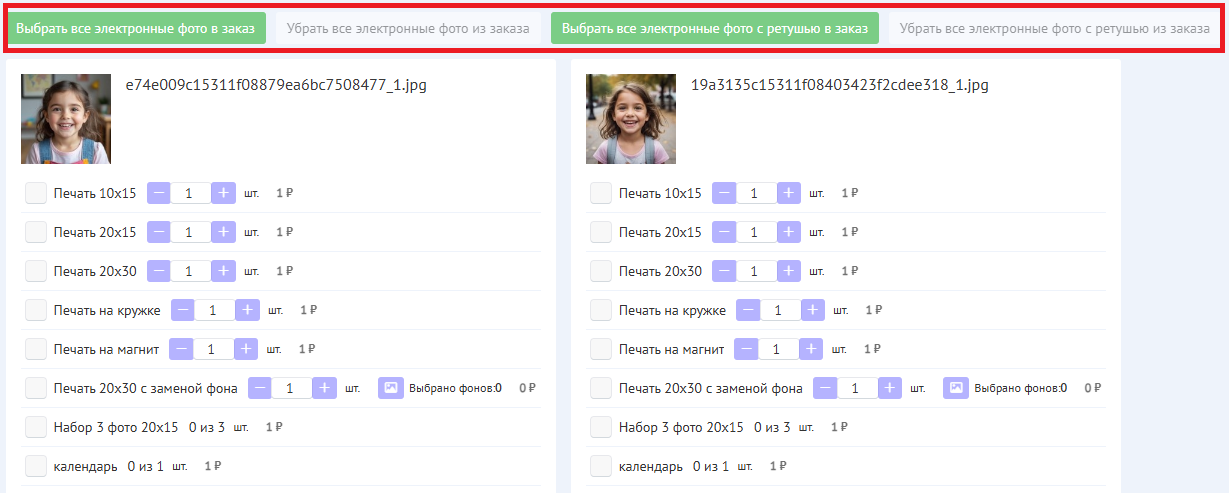
Task: Enable Печать на кружке for first photo
Action: tap(36, 310)
